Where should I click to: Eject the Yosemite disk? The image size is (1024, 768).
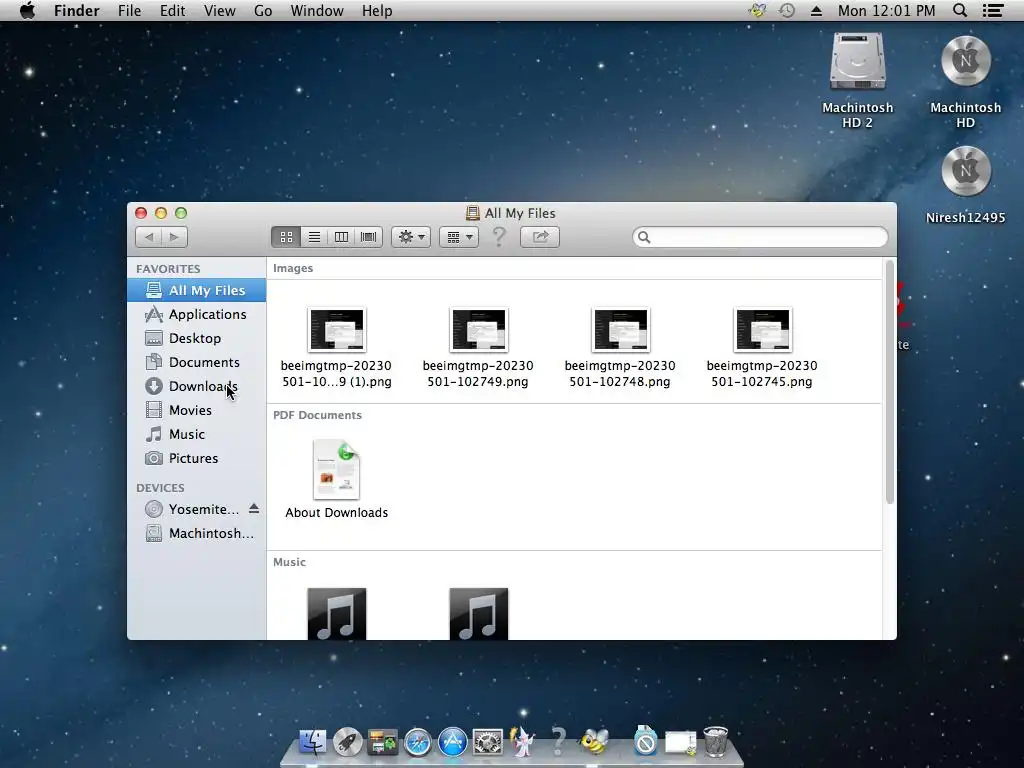pos(254,509)
